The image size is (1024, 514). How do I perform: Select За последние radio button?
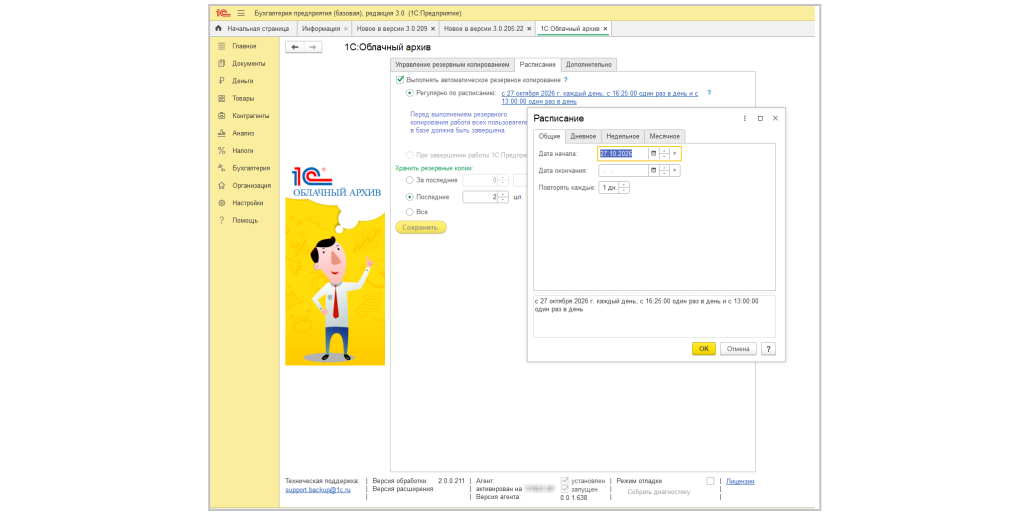coord(409,180)
